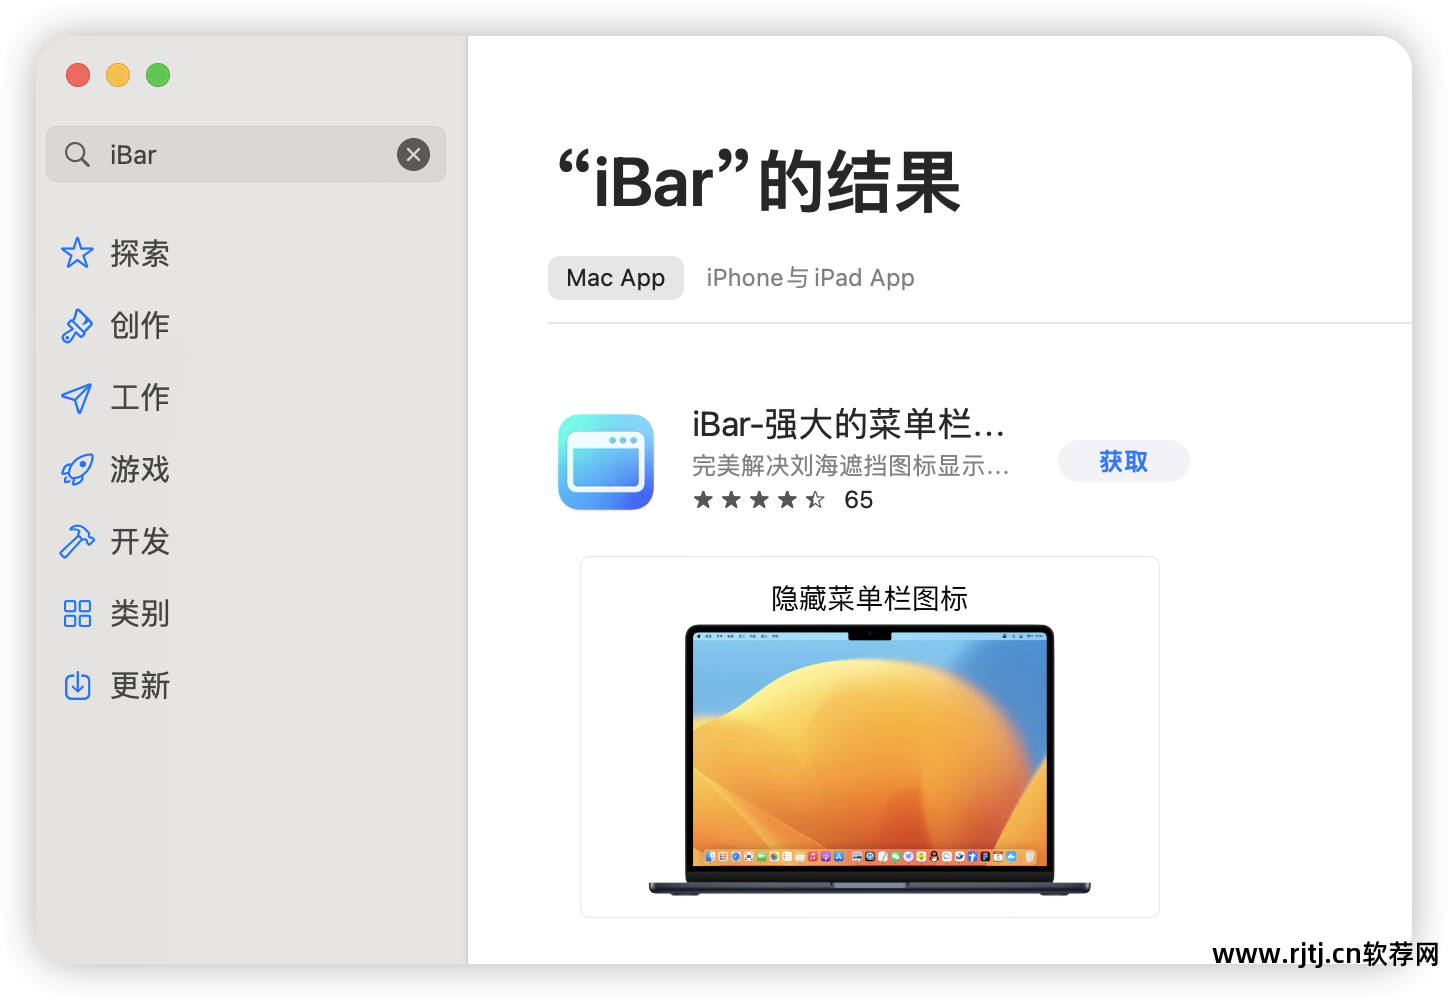1448x1000 pixels.
Task: Browse the 游戏 (Games) section
Action: 140,469
